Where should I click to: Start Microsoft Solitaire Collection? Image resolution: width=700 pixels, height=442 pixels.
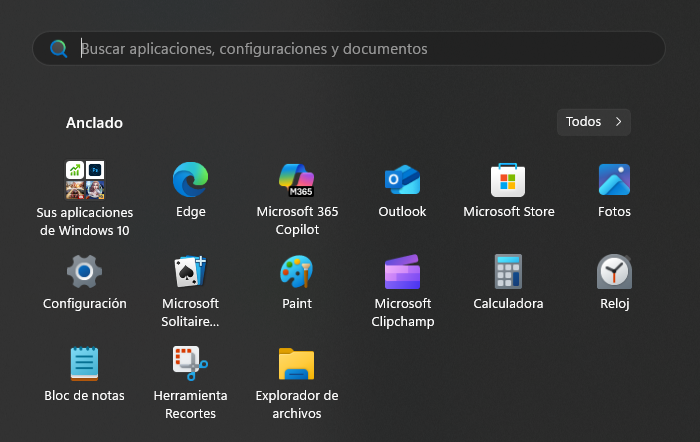click(x=191, y=271)
